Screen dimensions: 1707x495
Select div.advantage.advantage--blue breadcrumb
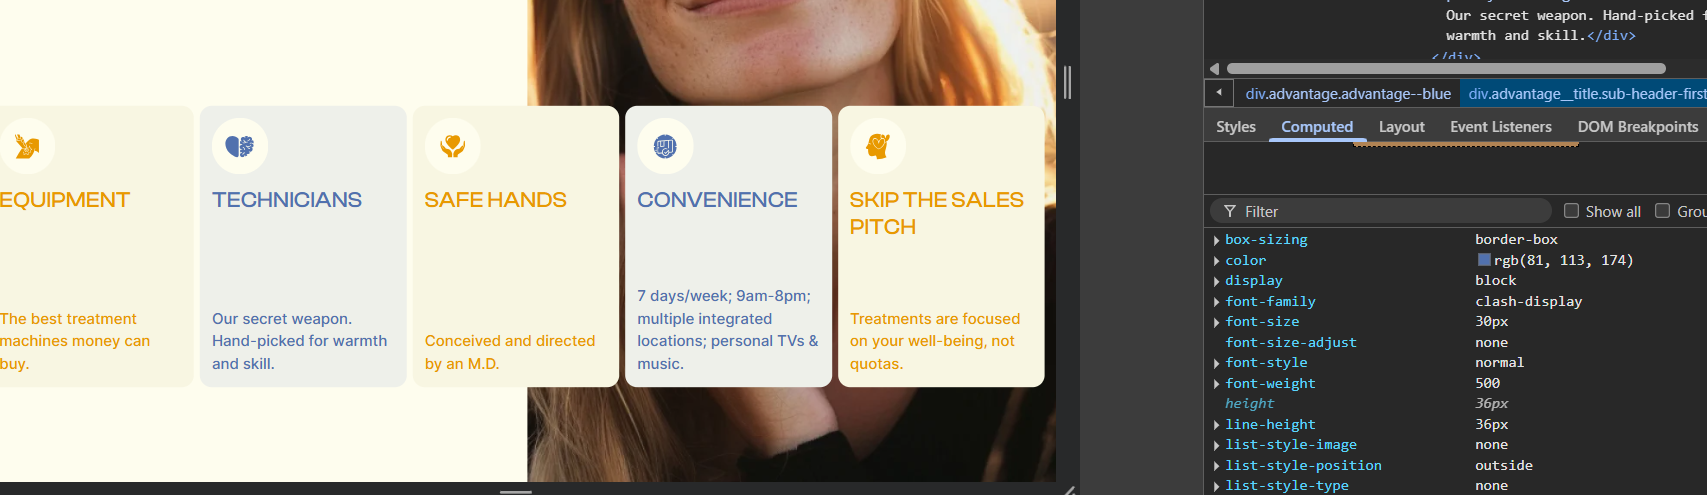tap(1347, 94)
